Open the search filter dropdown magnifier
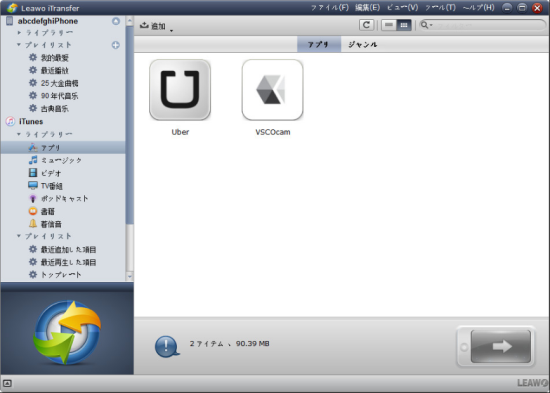 coord(426,25)
